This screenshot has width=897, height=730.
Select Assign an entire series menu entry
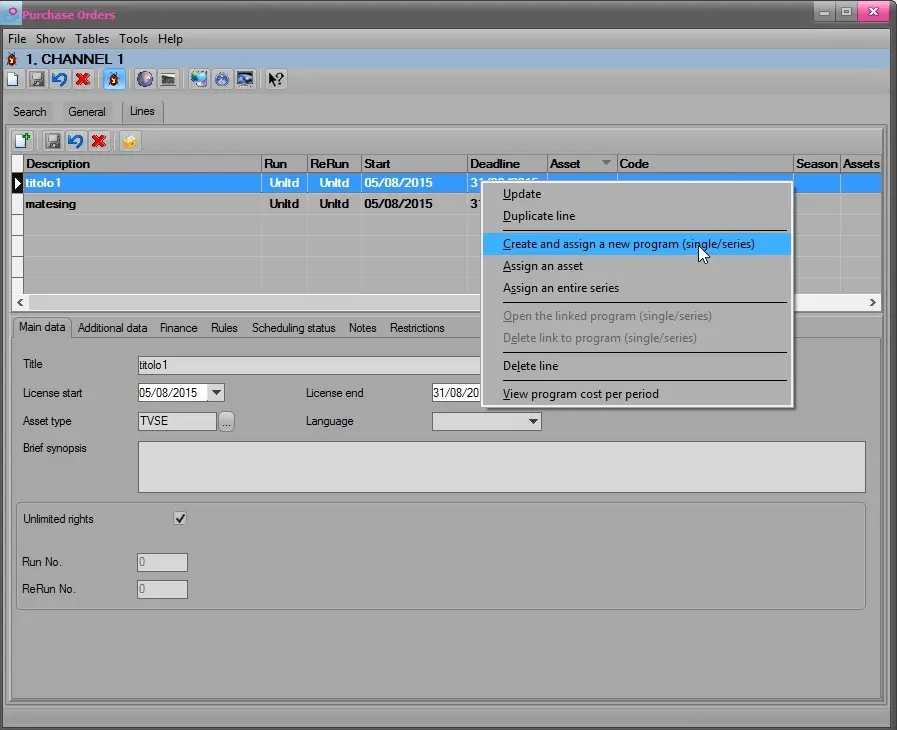tap(560, 288)
